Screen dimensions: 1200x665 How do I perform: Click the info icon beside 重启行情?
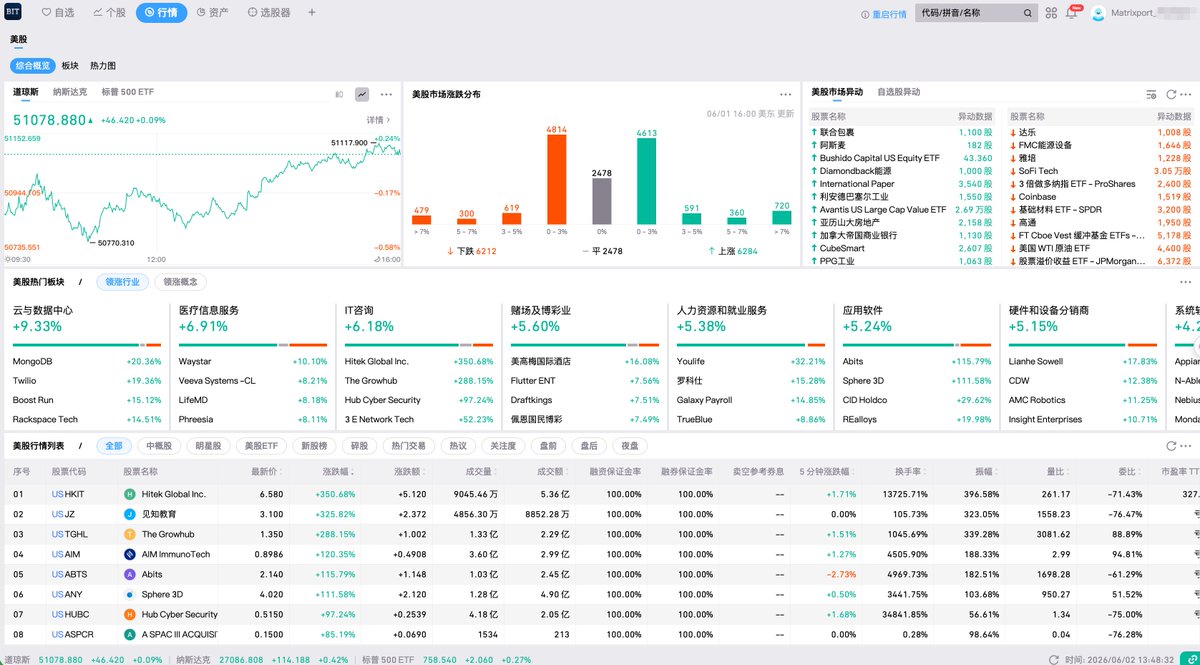pyautogui.click(x=864, y=14)
